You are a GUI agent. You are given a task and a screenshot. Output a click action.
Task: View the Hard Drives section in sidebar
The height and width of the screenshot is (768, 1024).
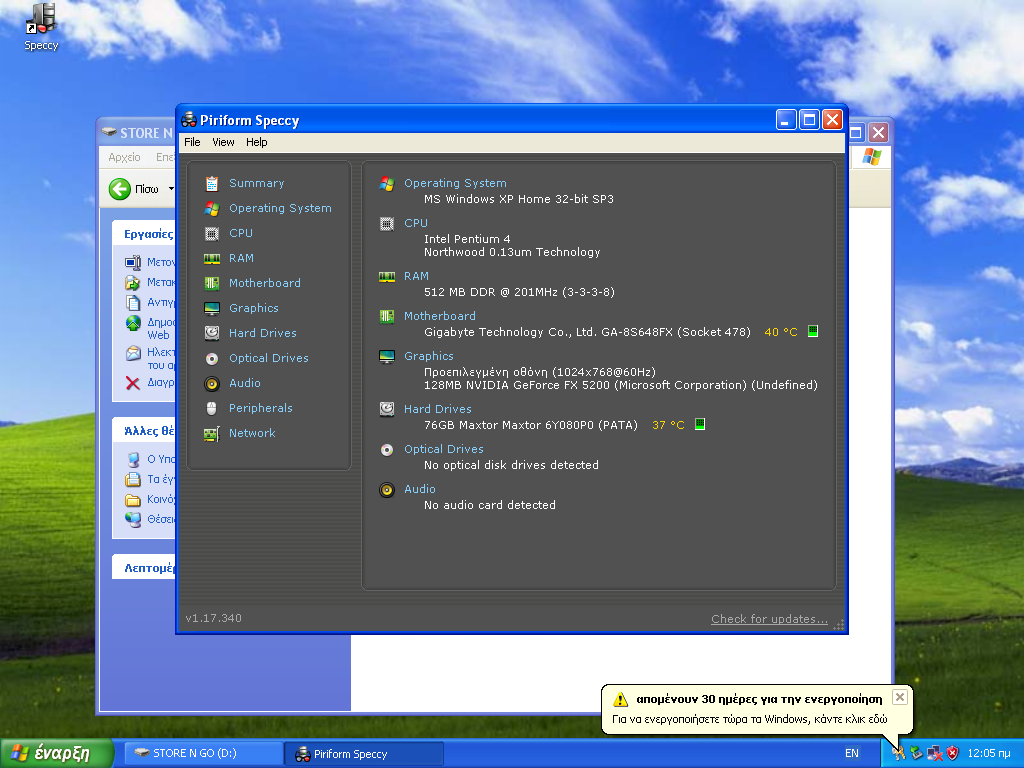point(263,333)
